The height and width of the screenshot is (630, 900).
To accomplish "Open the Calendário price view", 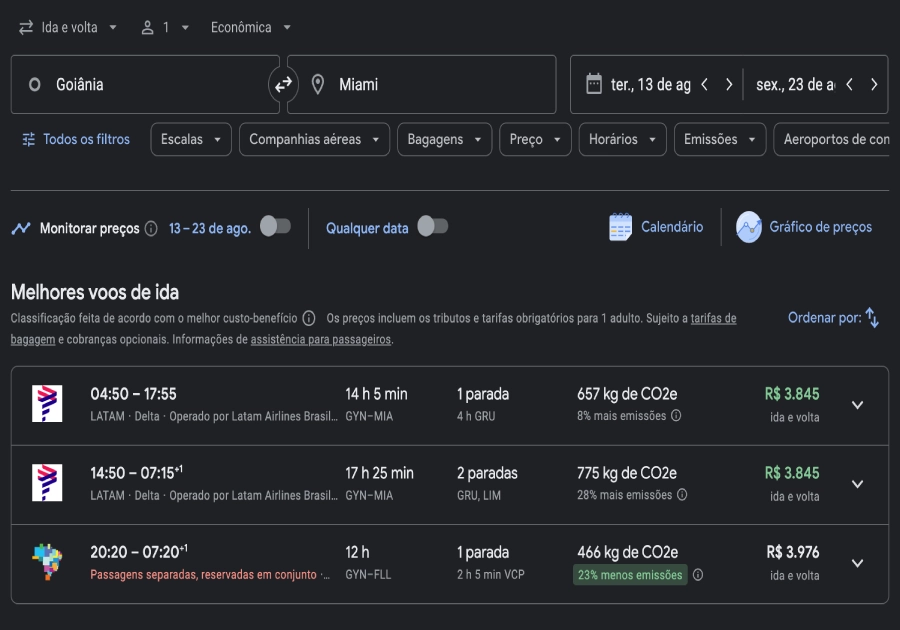I will pyautogui.click(x=656, y=227).
